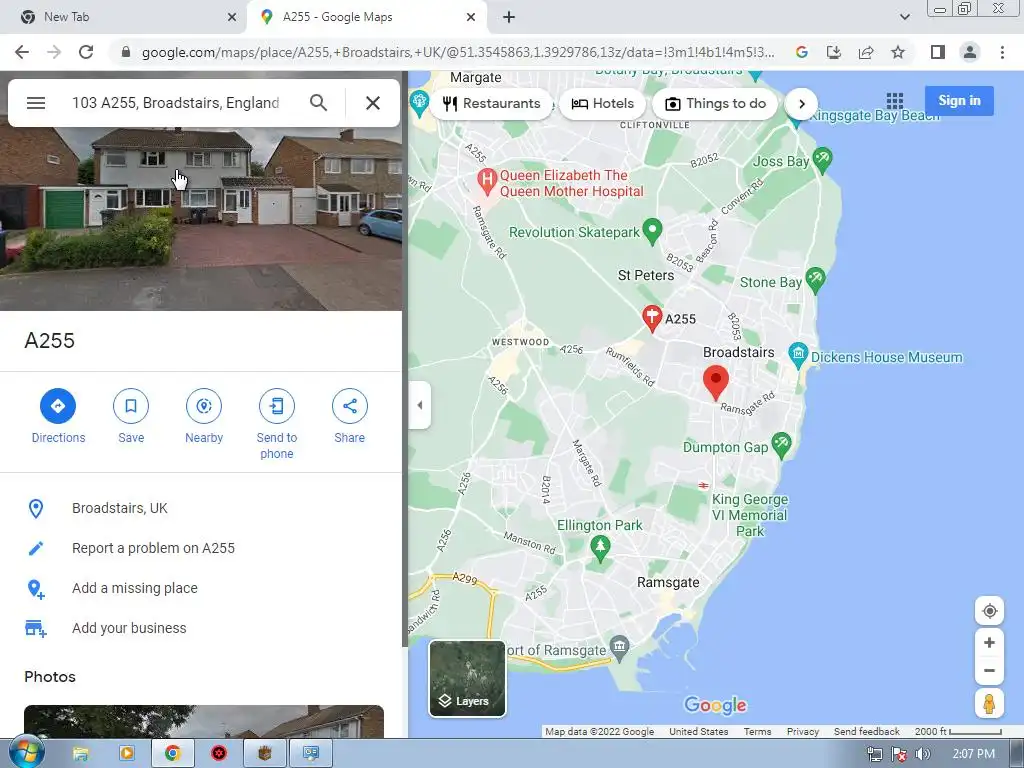The width and height of the screenshot is (1024, 768).
Task: Select Queen Elizabeth hospital marker
Action: point(487,181)
